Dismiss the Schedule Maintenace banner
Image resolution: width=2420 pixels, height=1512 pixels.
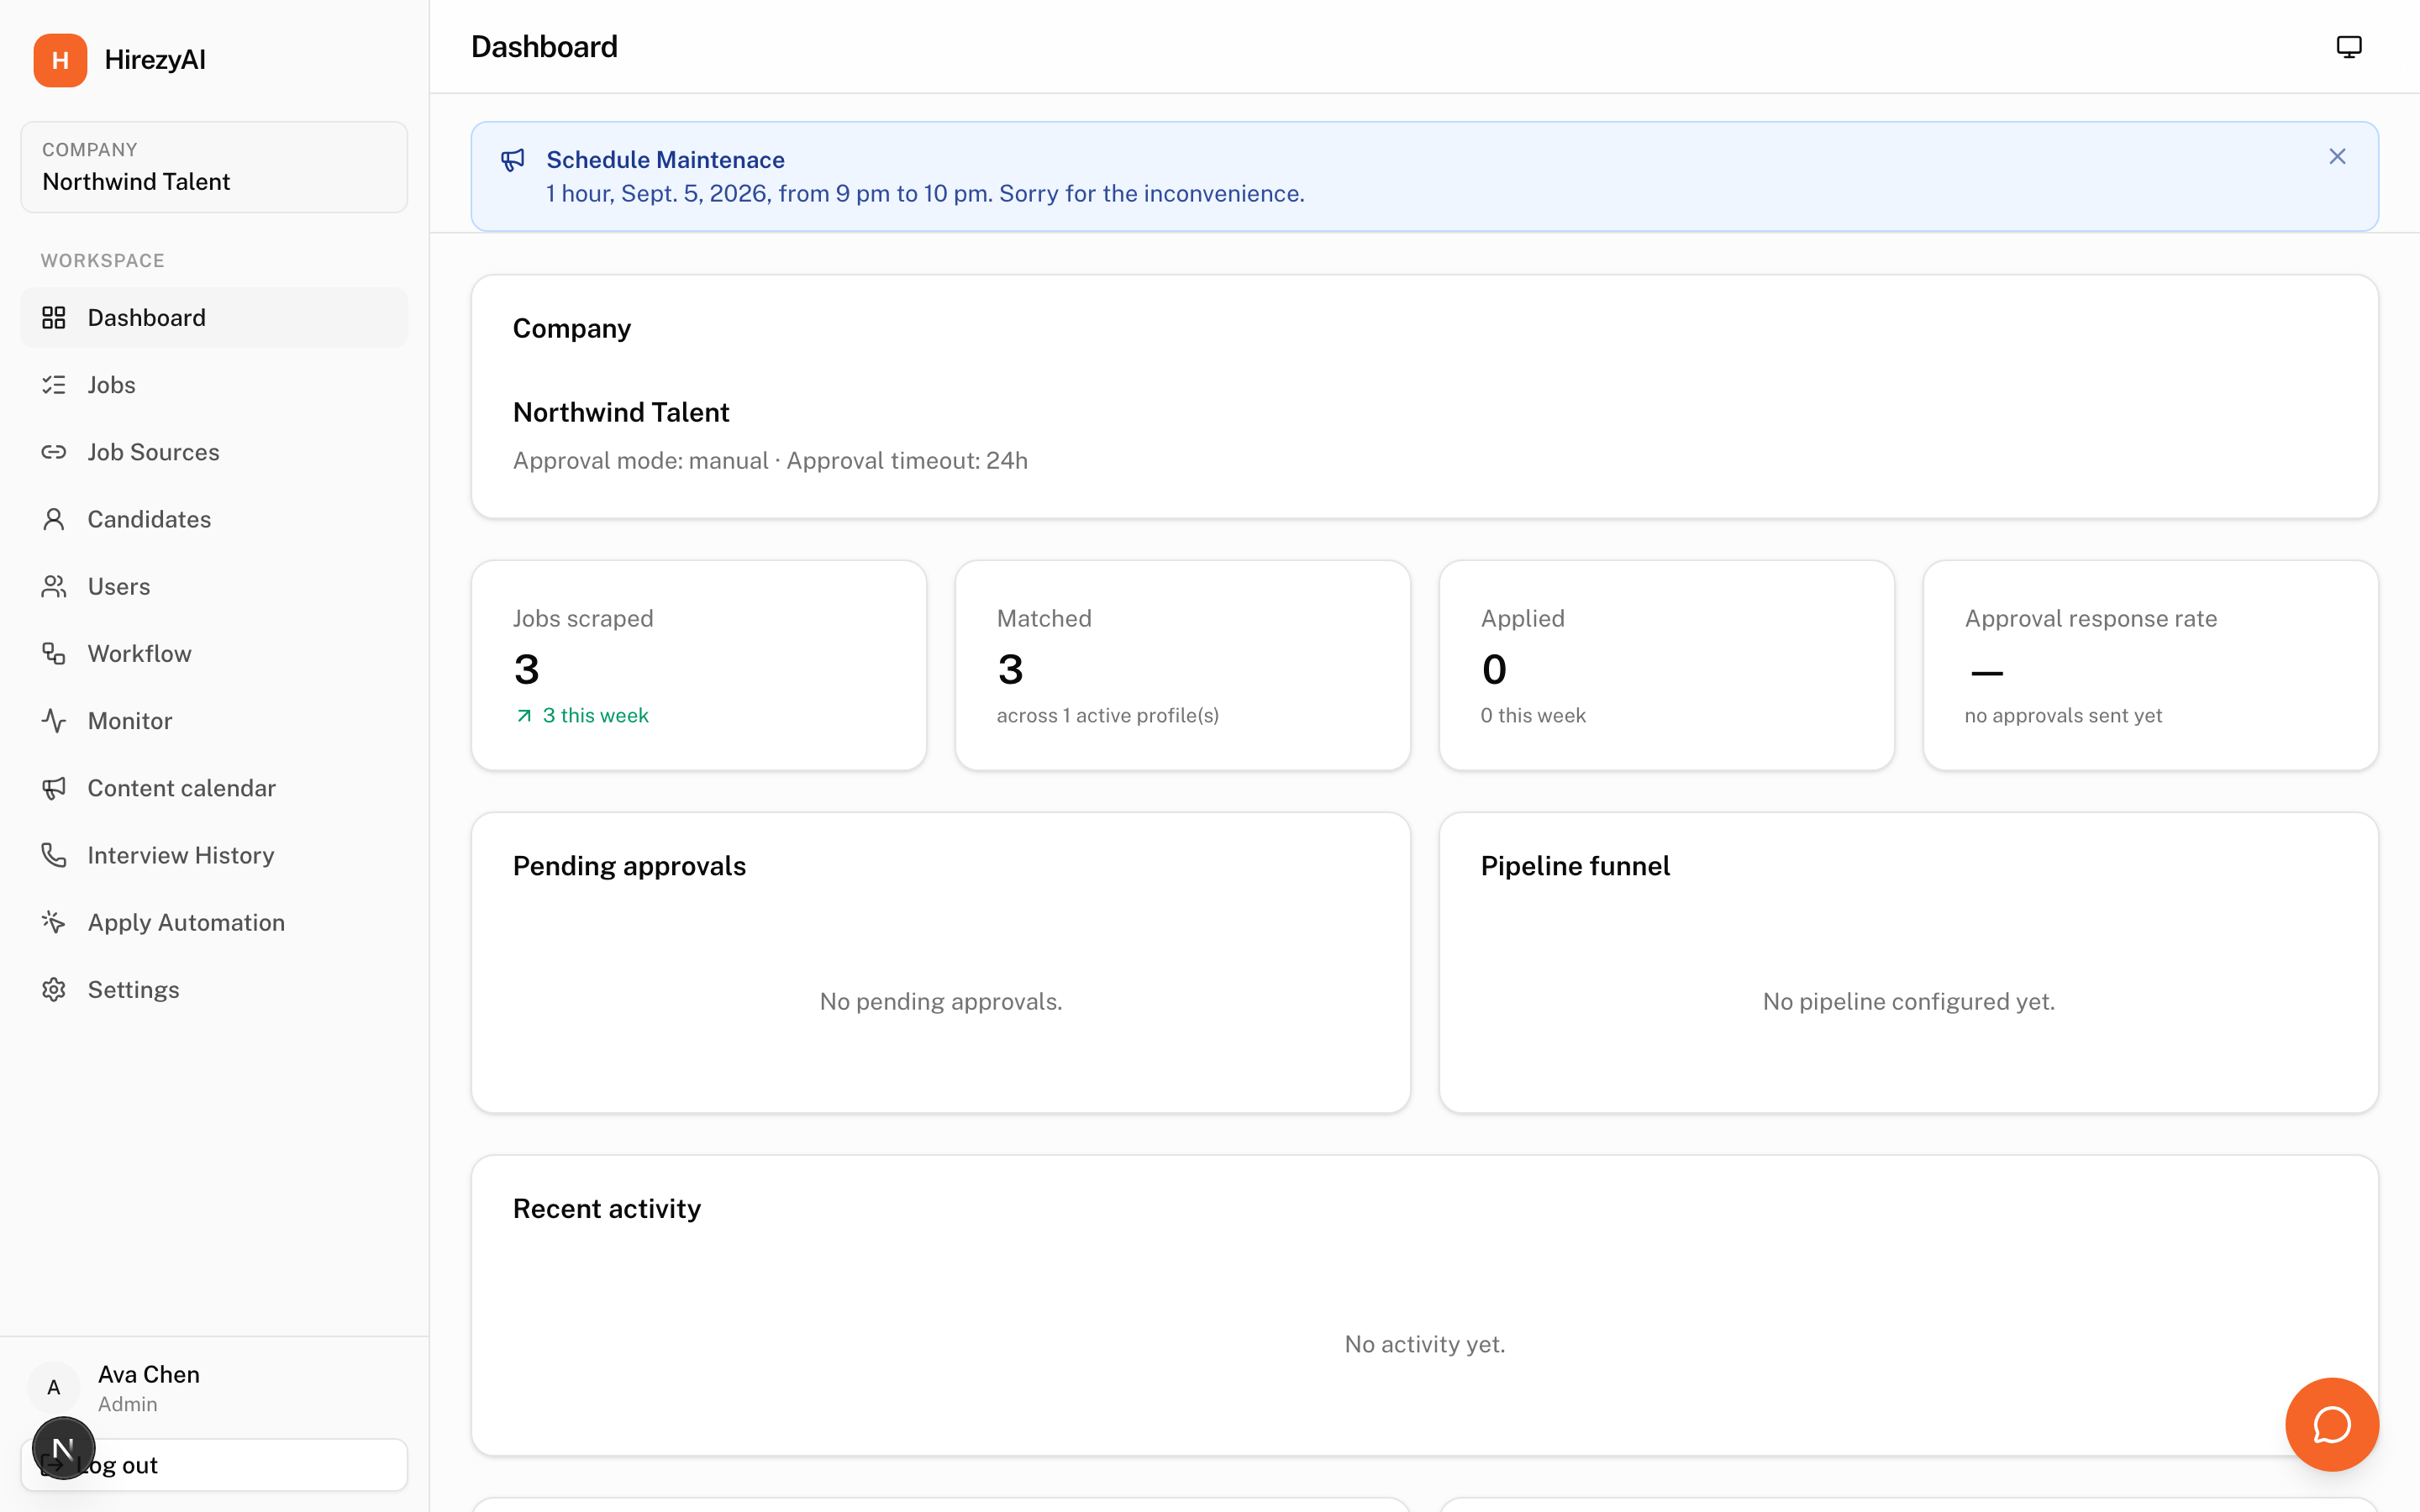coord(2337,157)
